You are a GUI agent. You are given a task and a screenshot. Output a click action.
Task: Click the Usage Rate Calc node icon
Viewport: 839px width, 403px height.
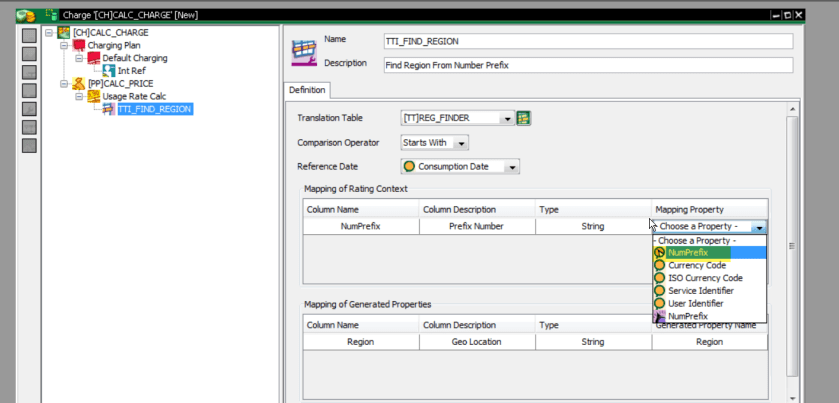[94, 96]
